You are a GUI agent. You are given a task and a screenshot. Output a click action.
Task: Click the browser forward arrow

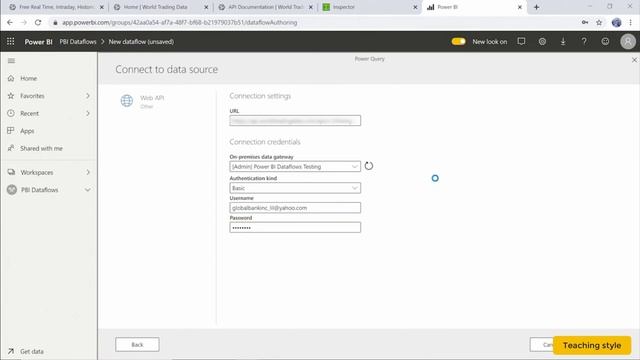pos(24,22)
